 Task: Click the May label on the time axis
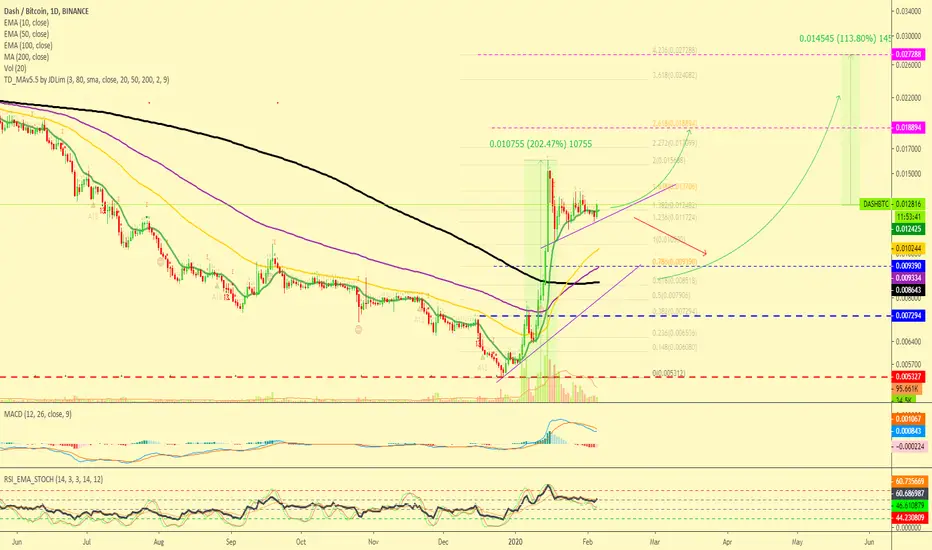tap(797, 542)
